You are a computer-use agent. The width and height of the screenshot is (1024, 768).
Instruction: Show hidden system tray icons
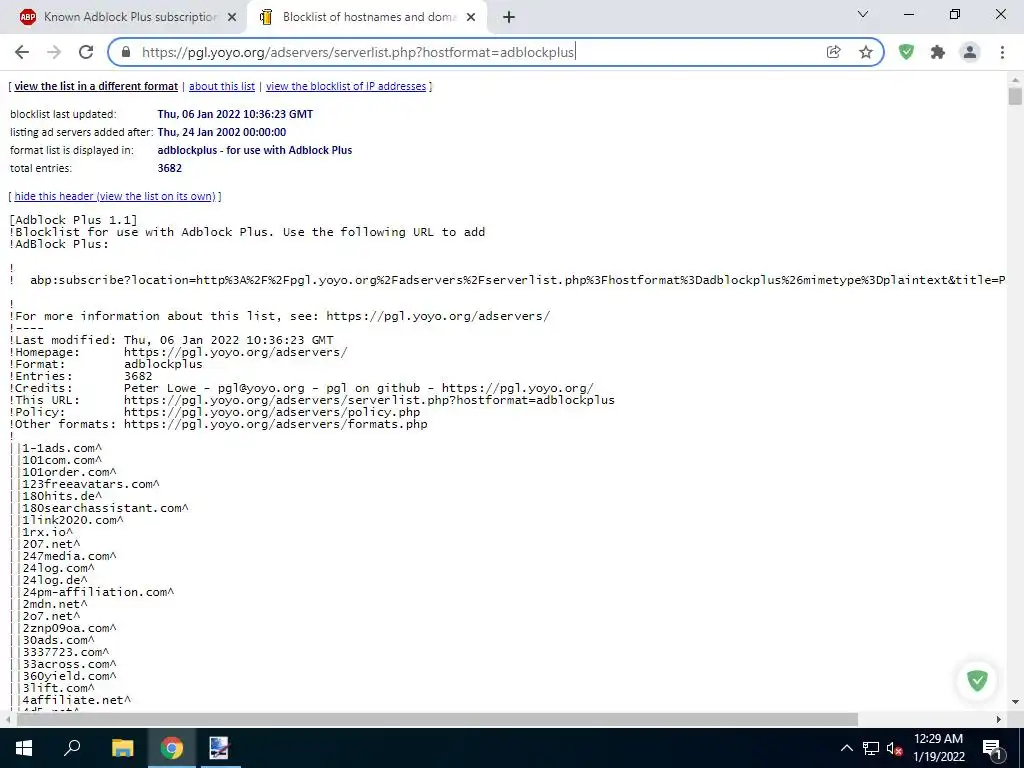point(846,748)
